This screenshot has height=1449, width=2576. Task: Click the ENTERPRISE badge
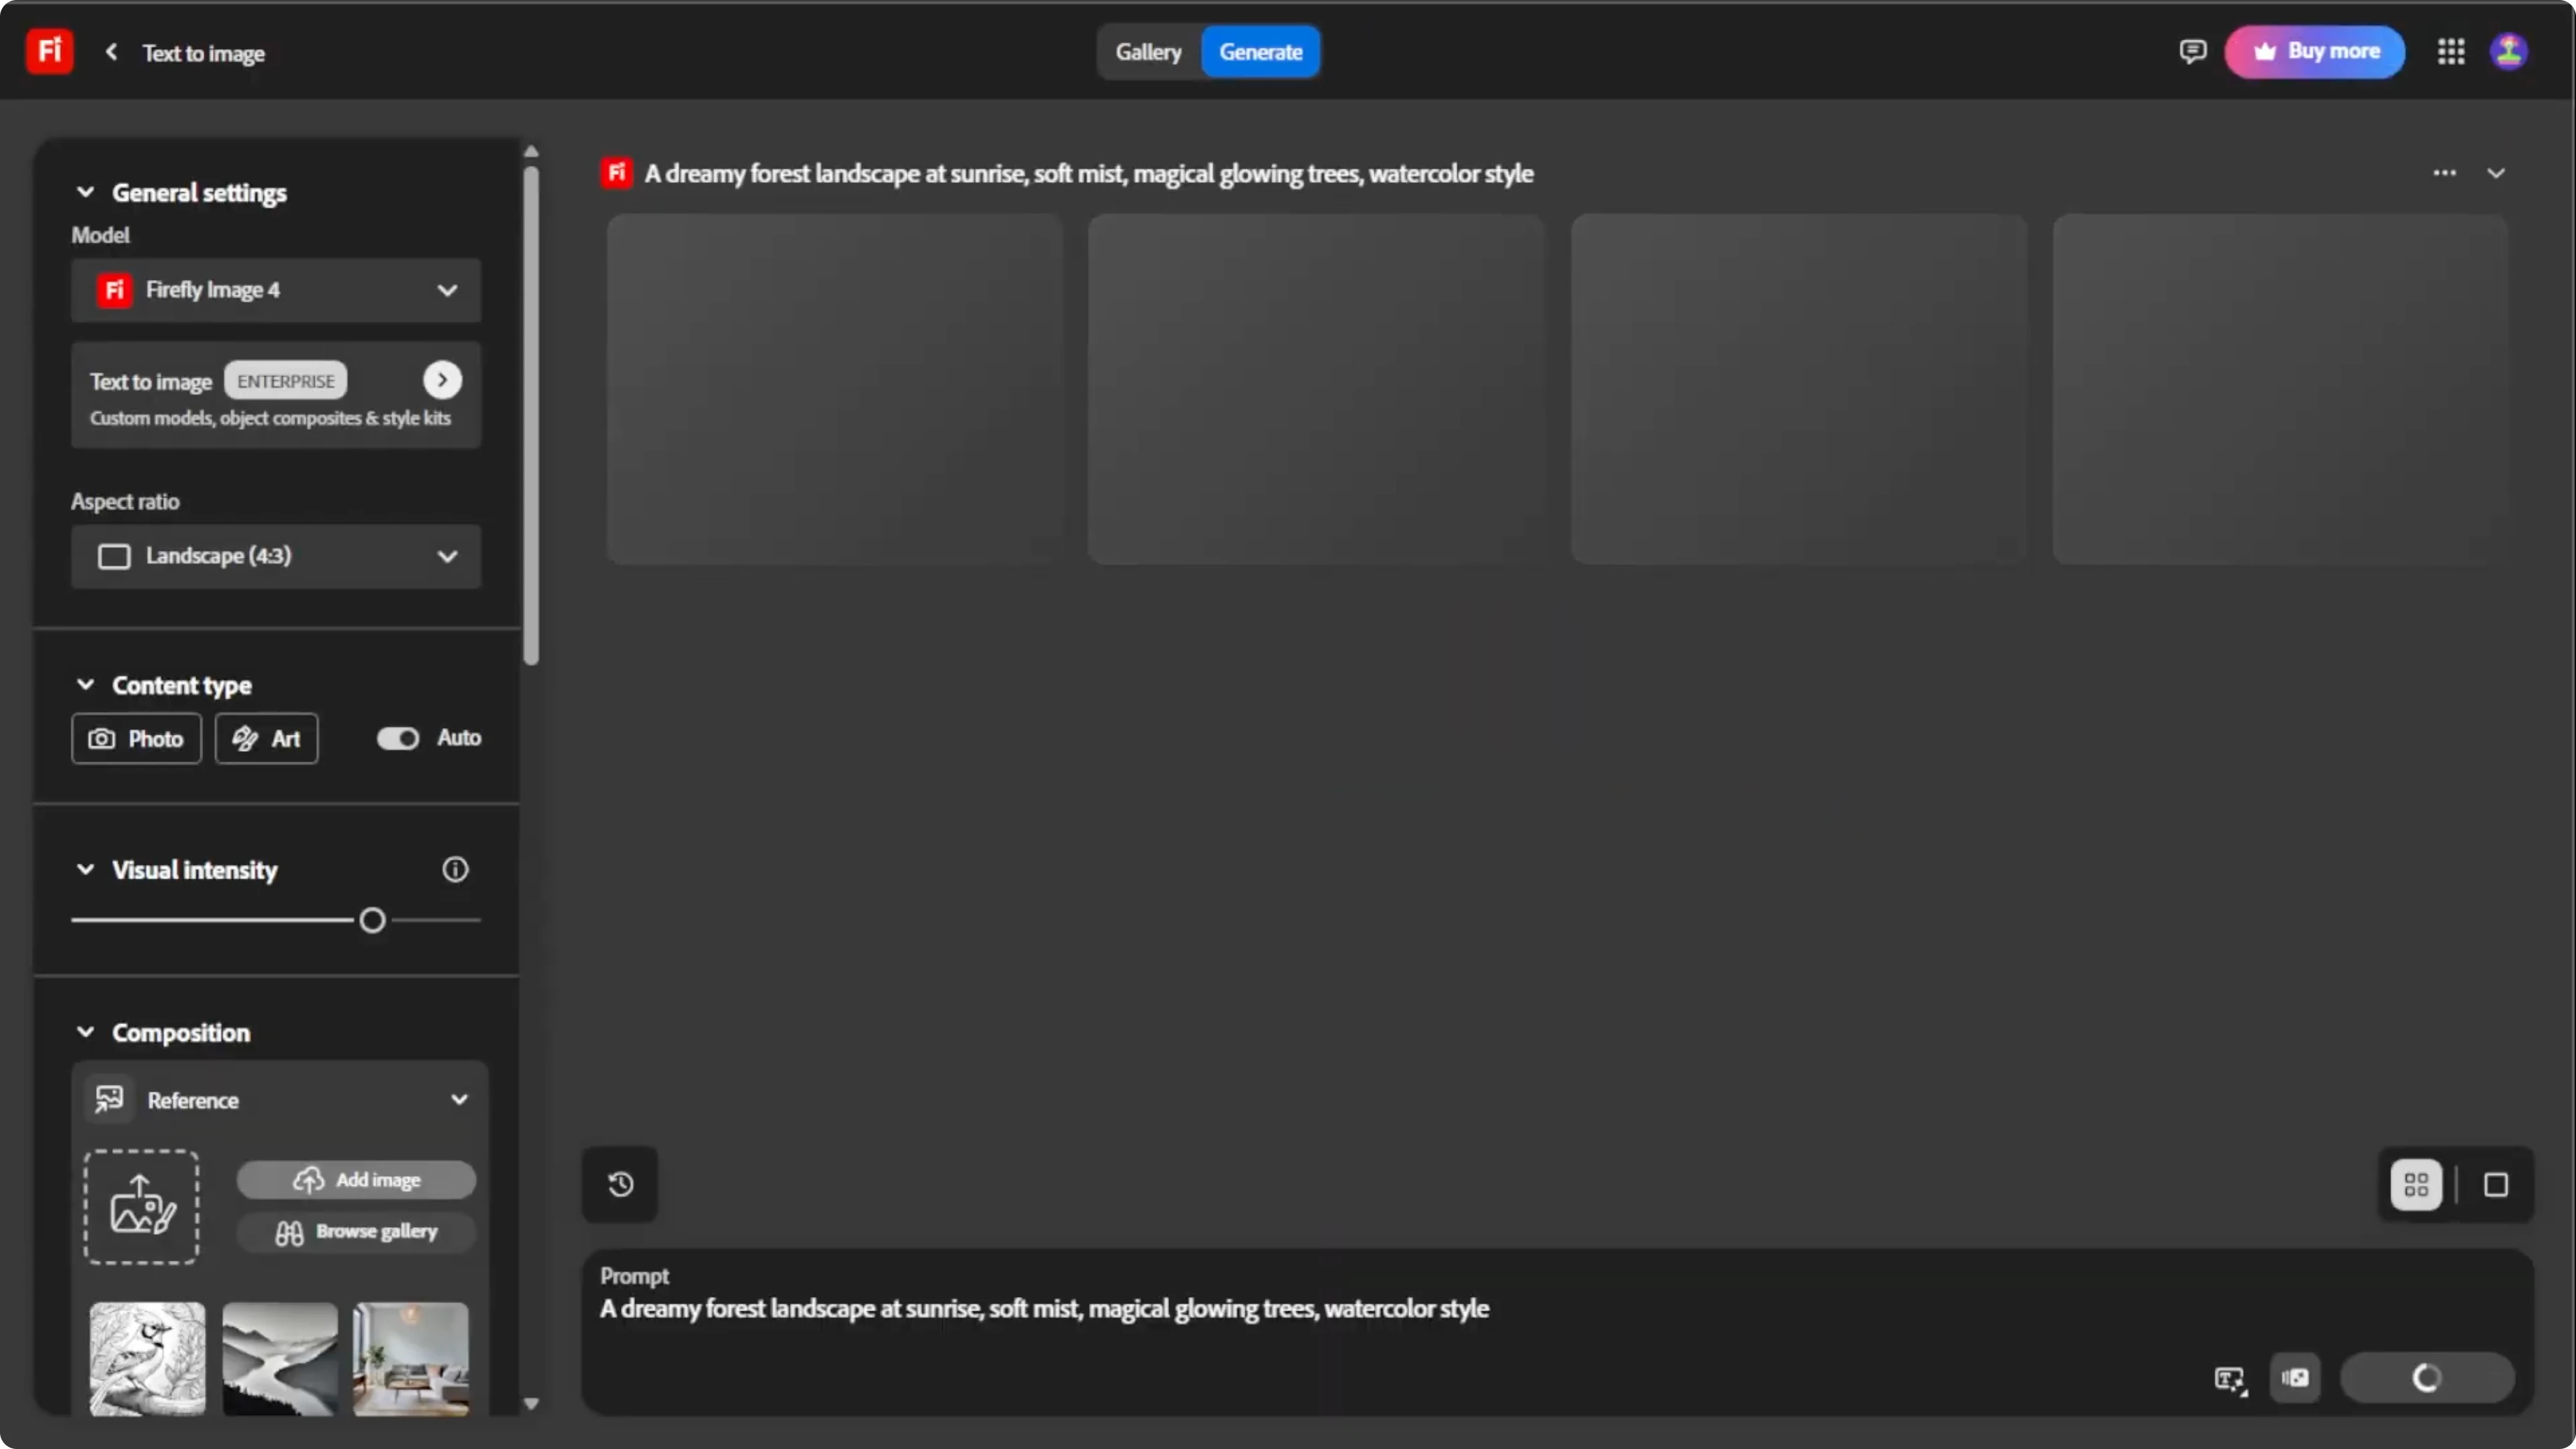(285, 381)
